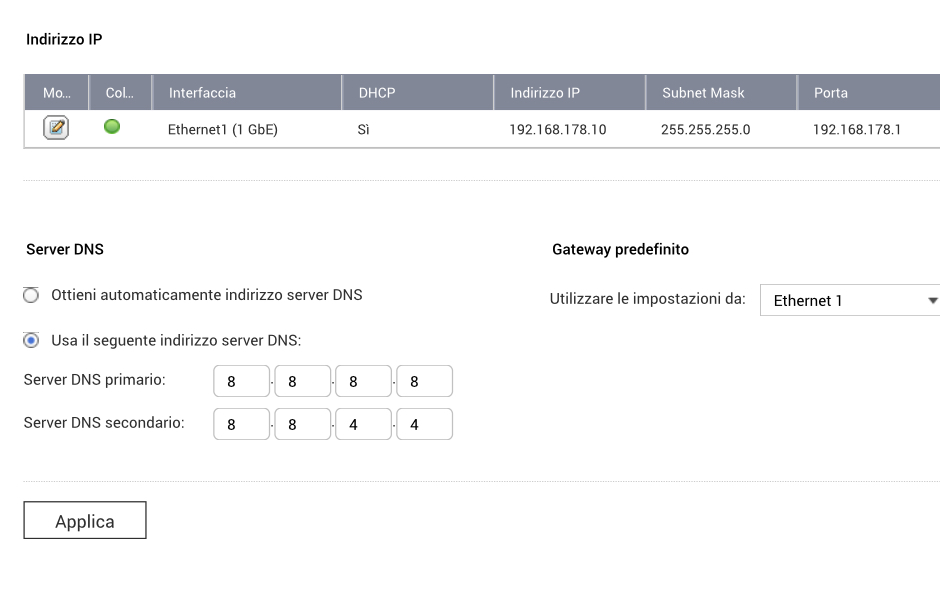Edit fourth octet of primary DNS
Viewport: 940px width, 592px height.
pyautogui.click(x=424, y=381)
